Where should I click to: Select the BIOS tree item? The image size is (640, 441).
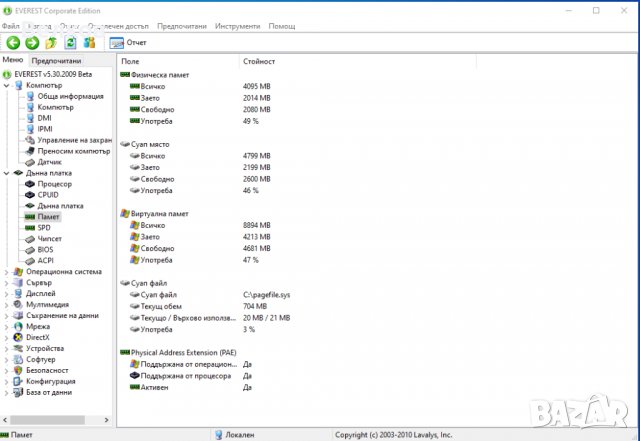click(x=45, y=250)
